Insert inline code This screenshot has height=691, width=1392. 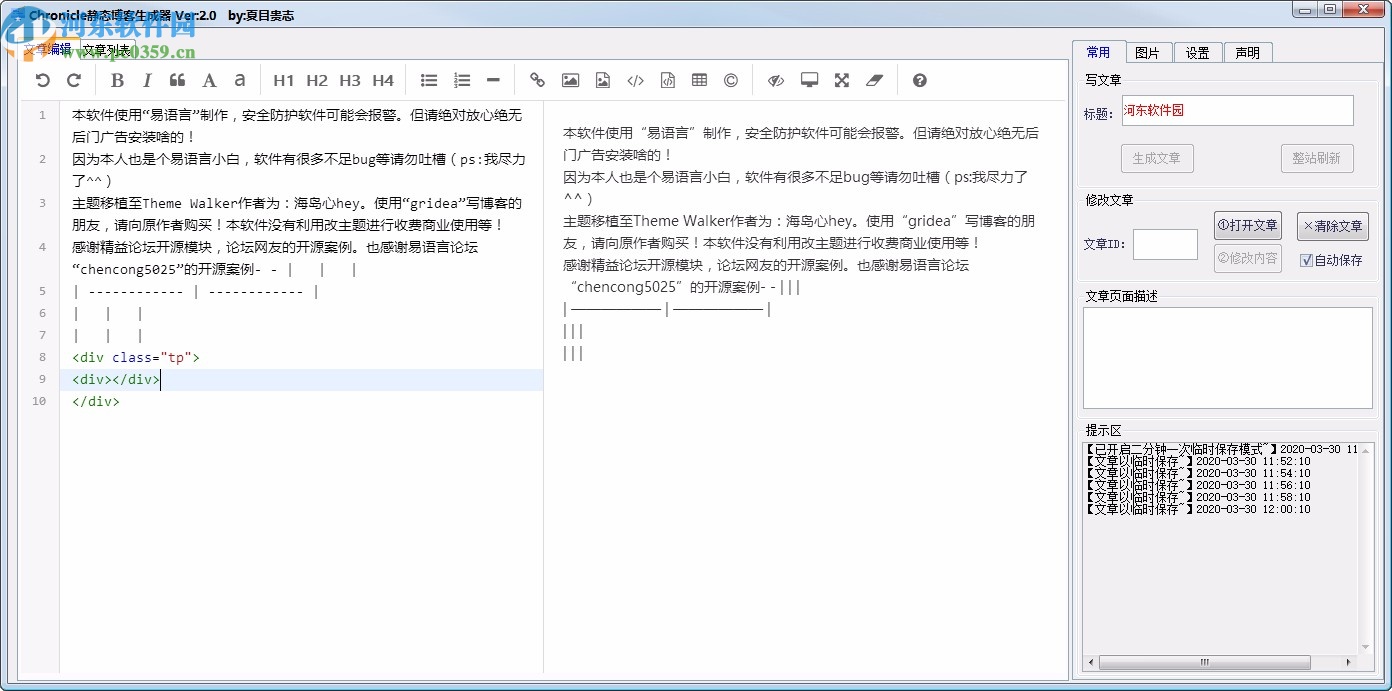tap(635, 80)
